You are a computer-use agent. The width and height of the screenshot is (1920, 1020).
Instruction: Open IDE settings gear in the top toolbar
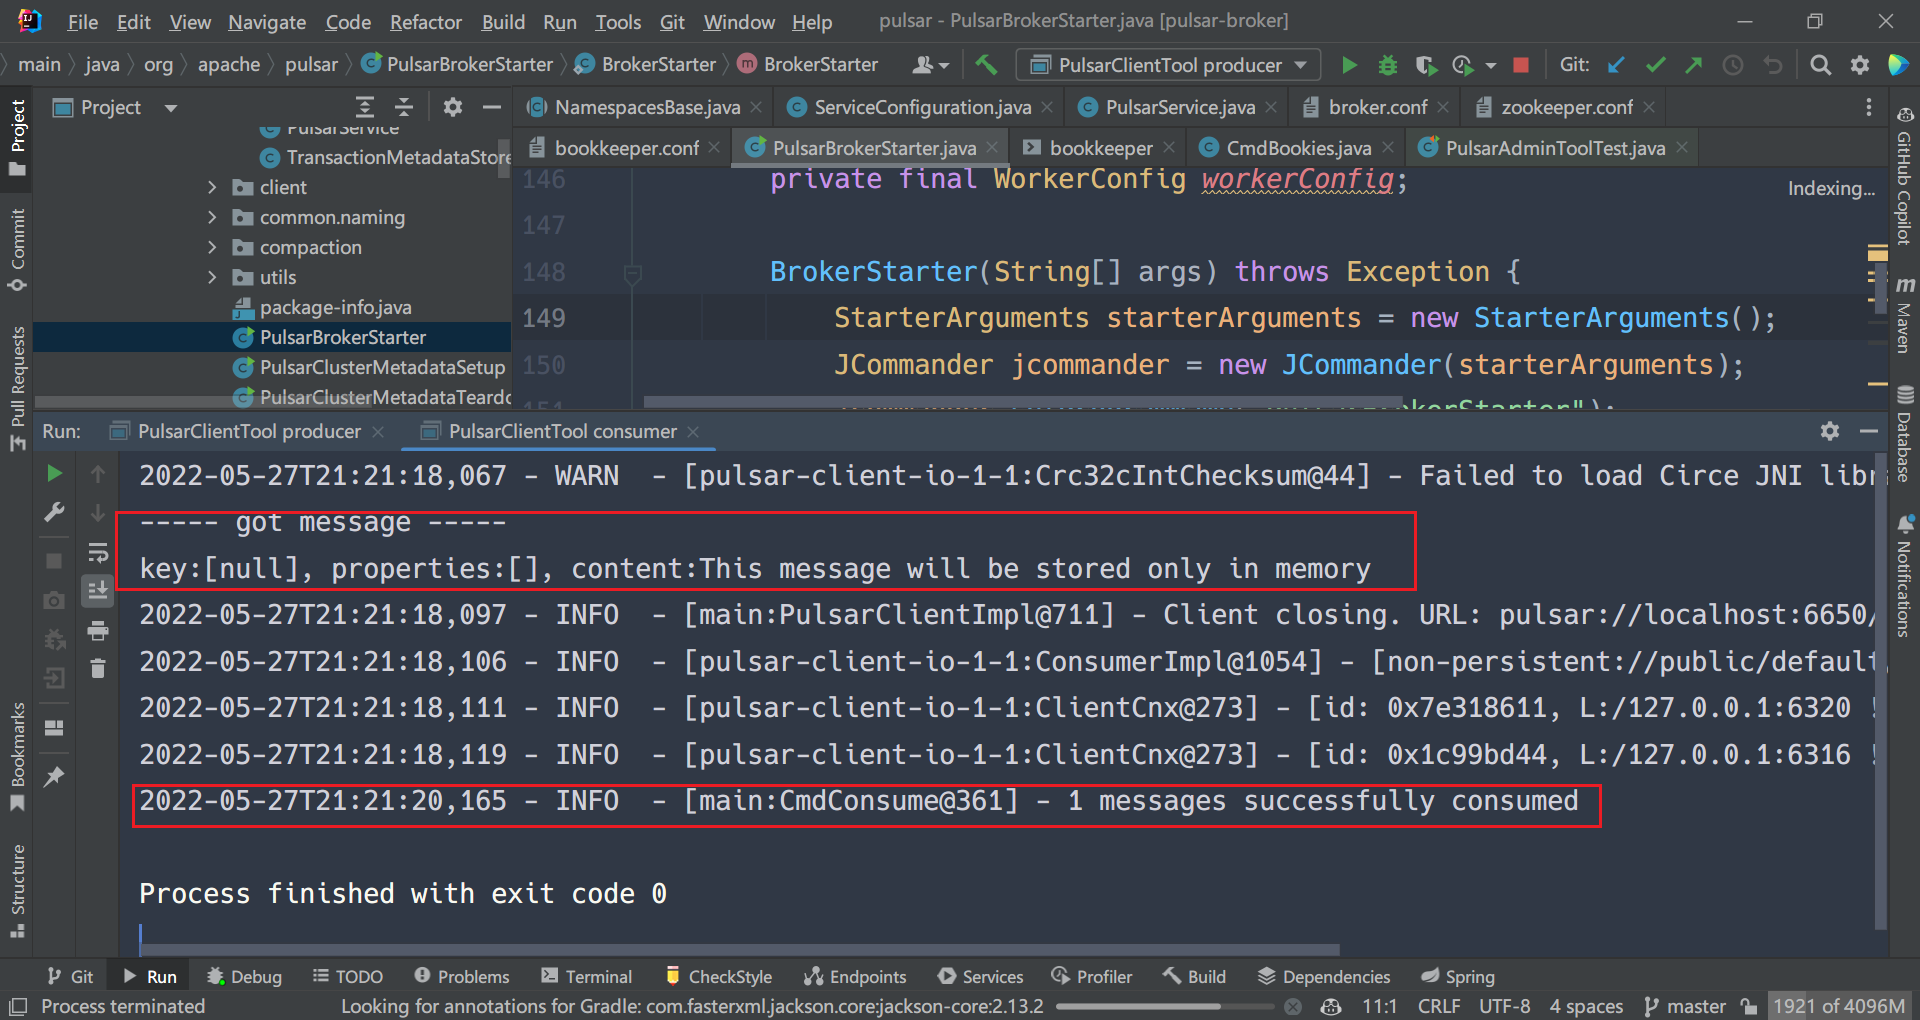(x=1860, y=65)
